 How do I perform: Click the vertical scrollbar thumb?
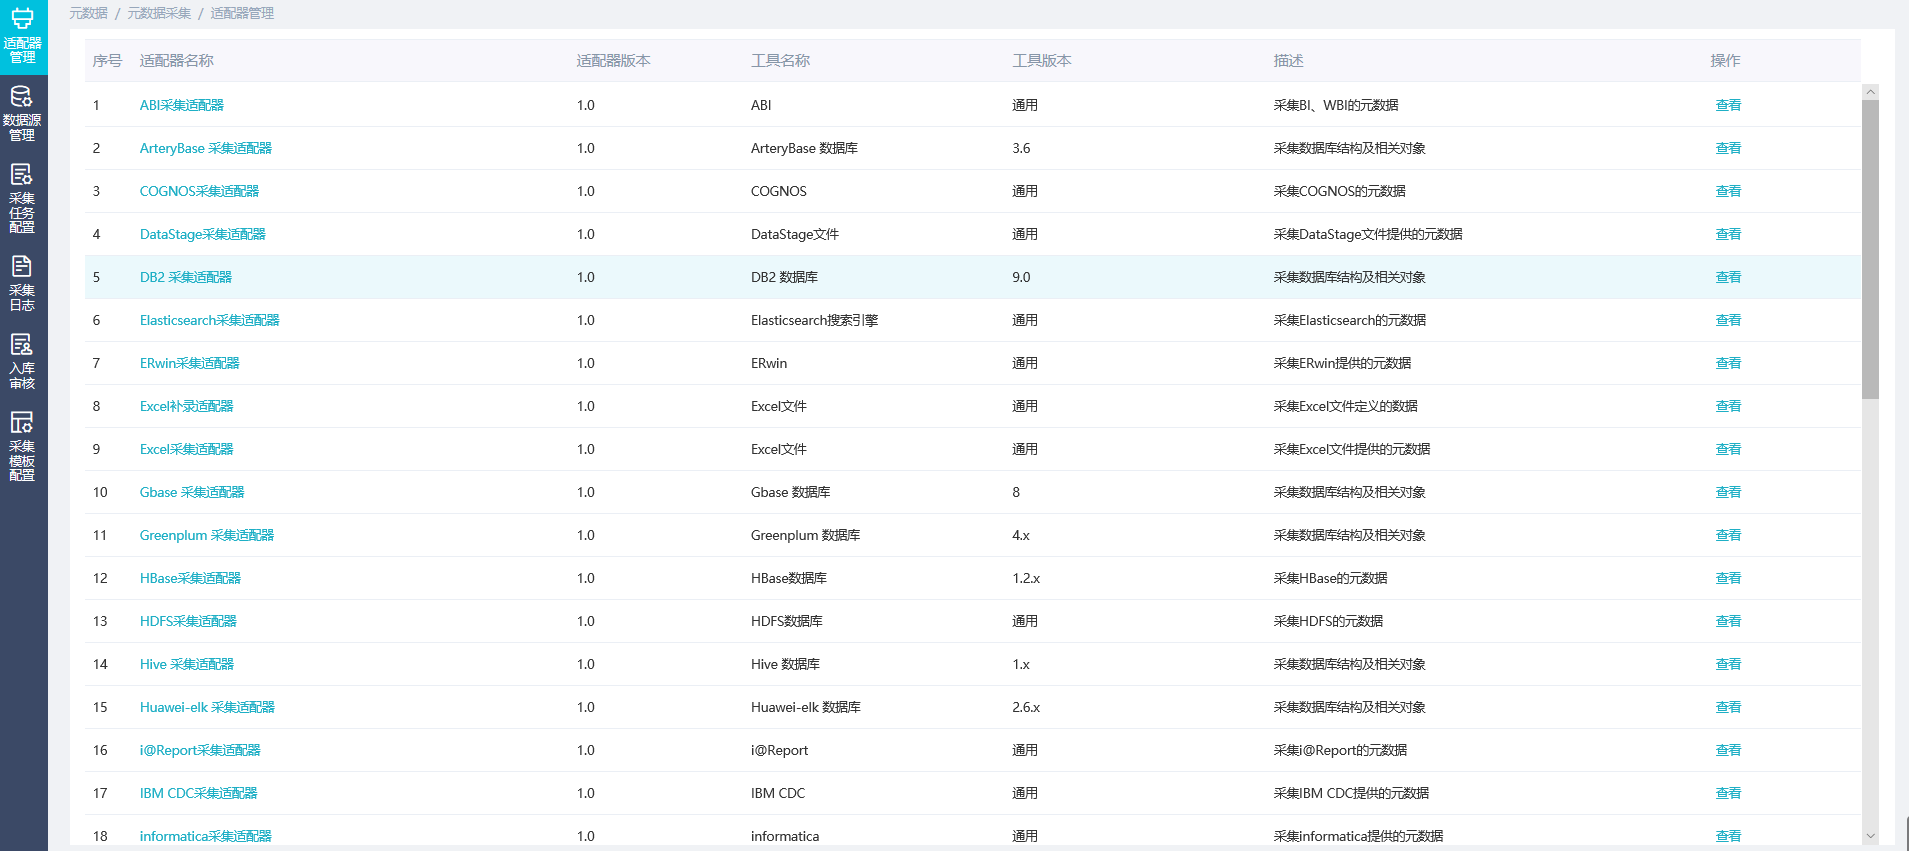pyautogui.click(x=1870, y=250)
